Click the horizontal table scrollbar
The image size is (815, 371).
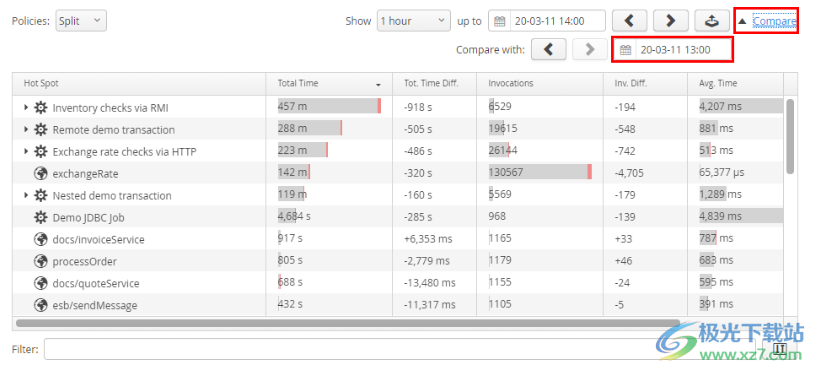(x=348, y=323)
